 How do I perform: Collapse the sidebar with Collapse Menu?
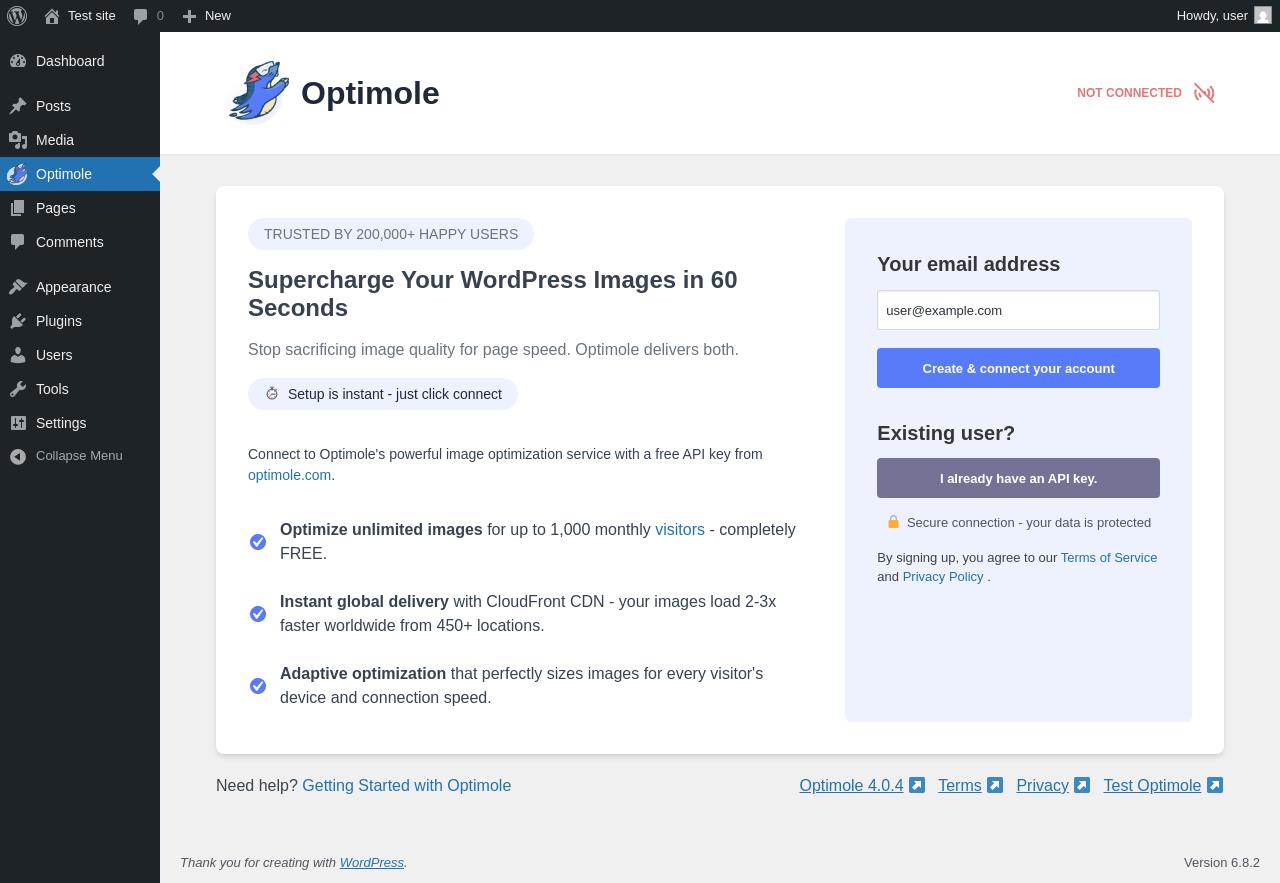[80, 456]
